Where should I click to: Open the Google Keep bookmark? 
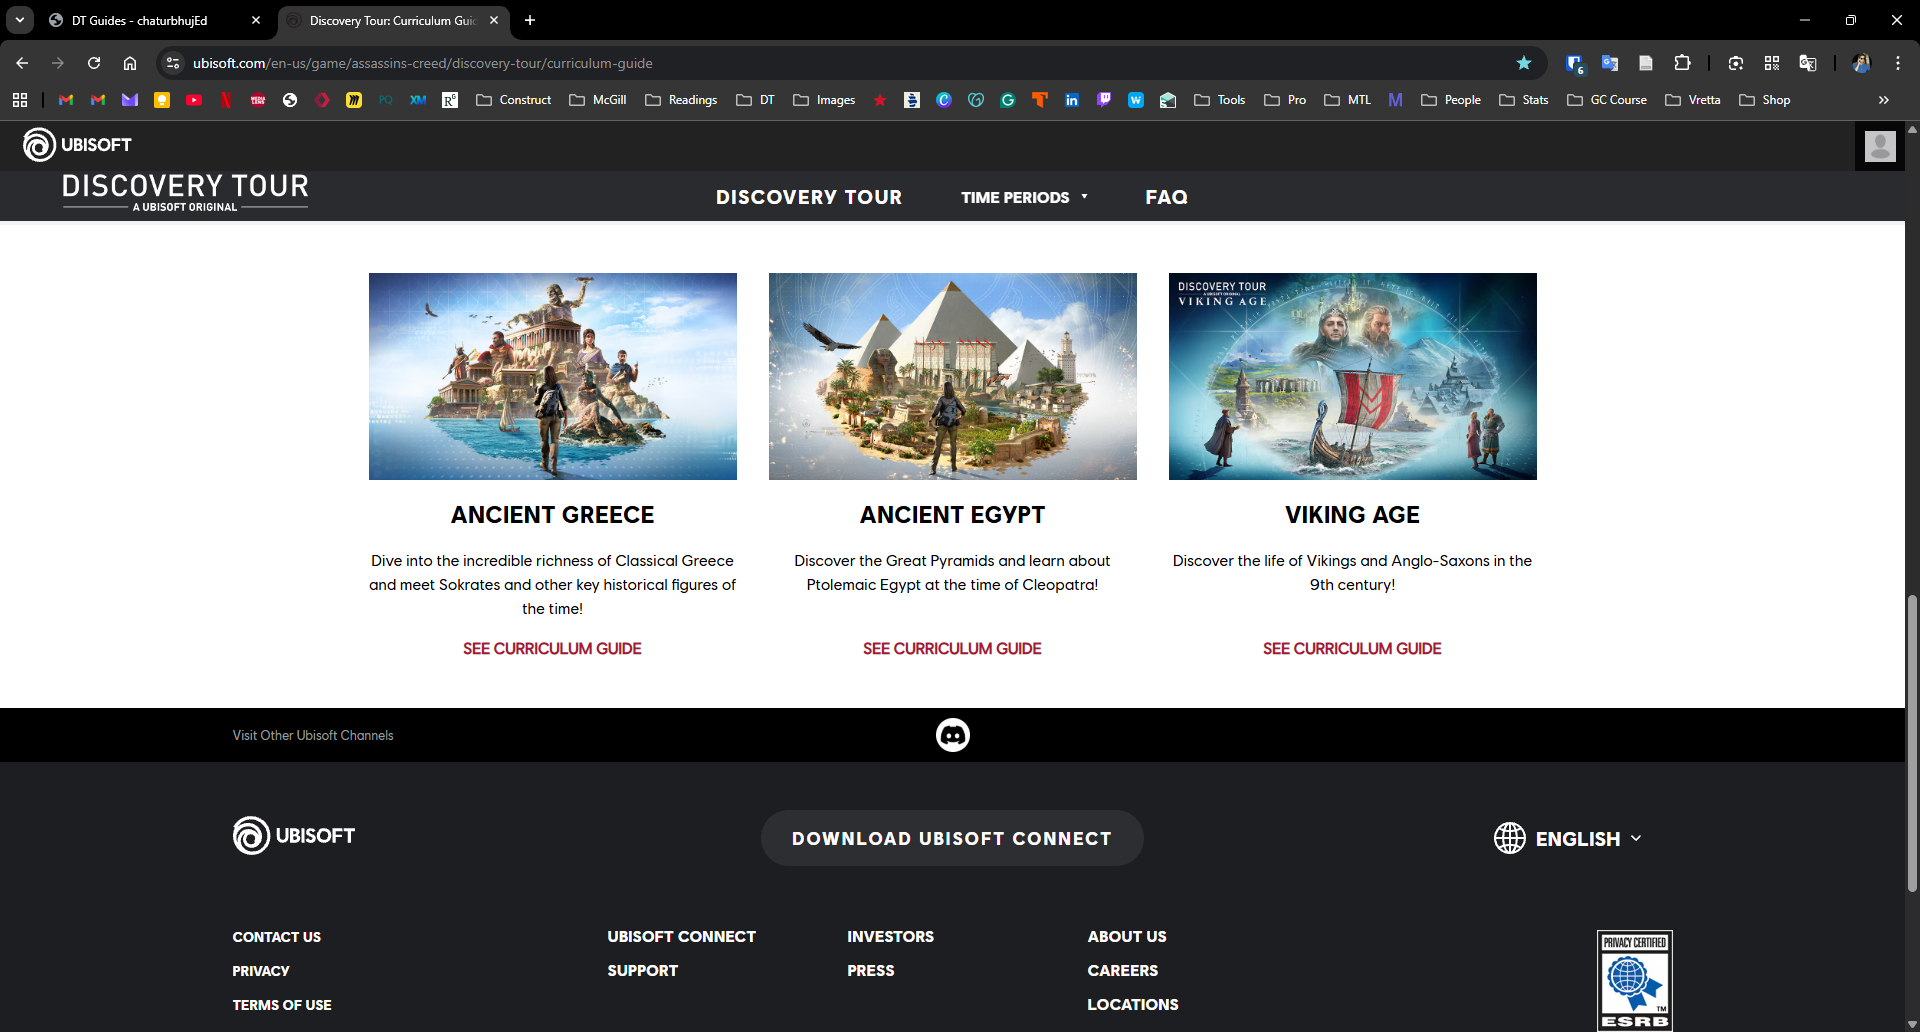tap(162, 100)
